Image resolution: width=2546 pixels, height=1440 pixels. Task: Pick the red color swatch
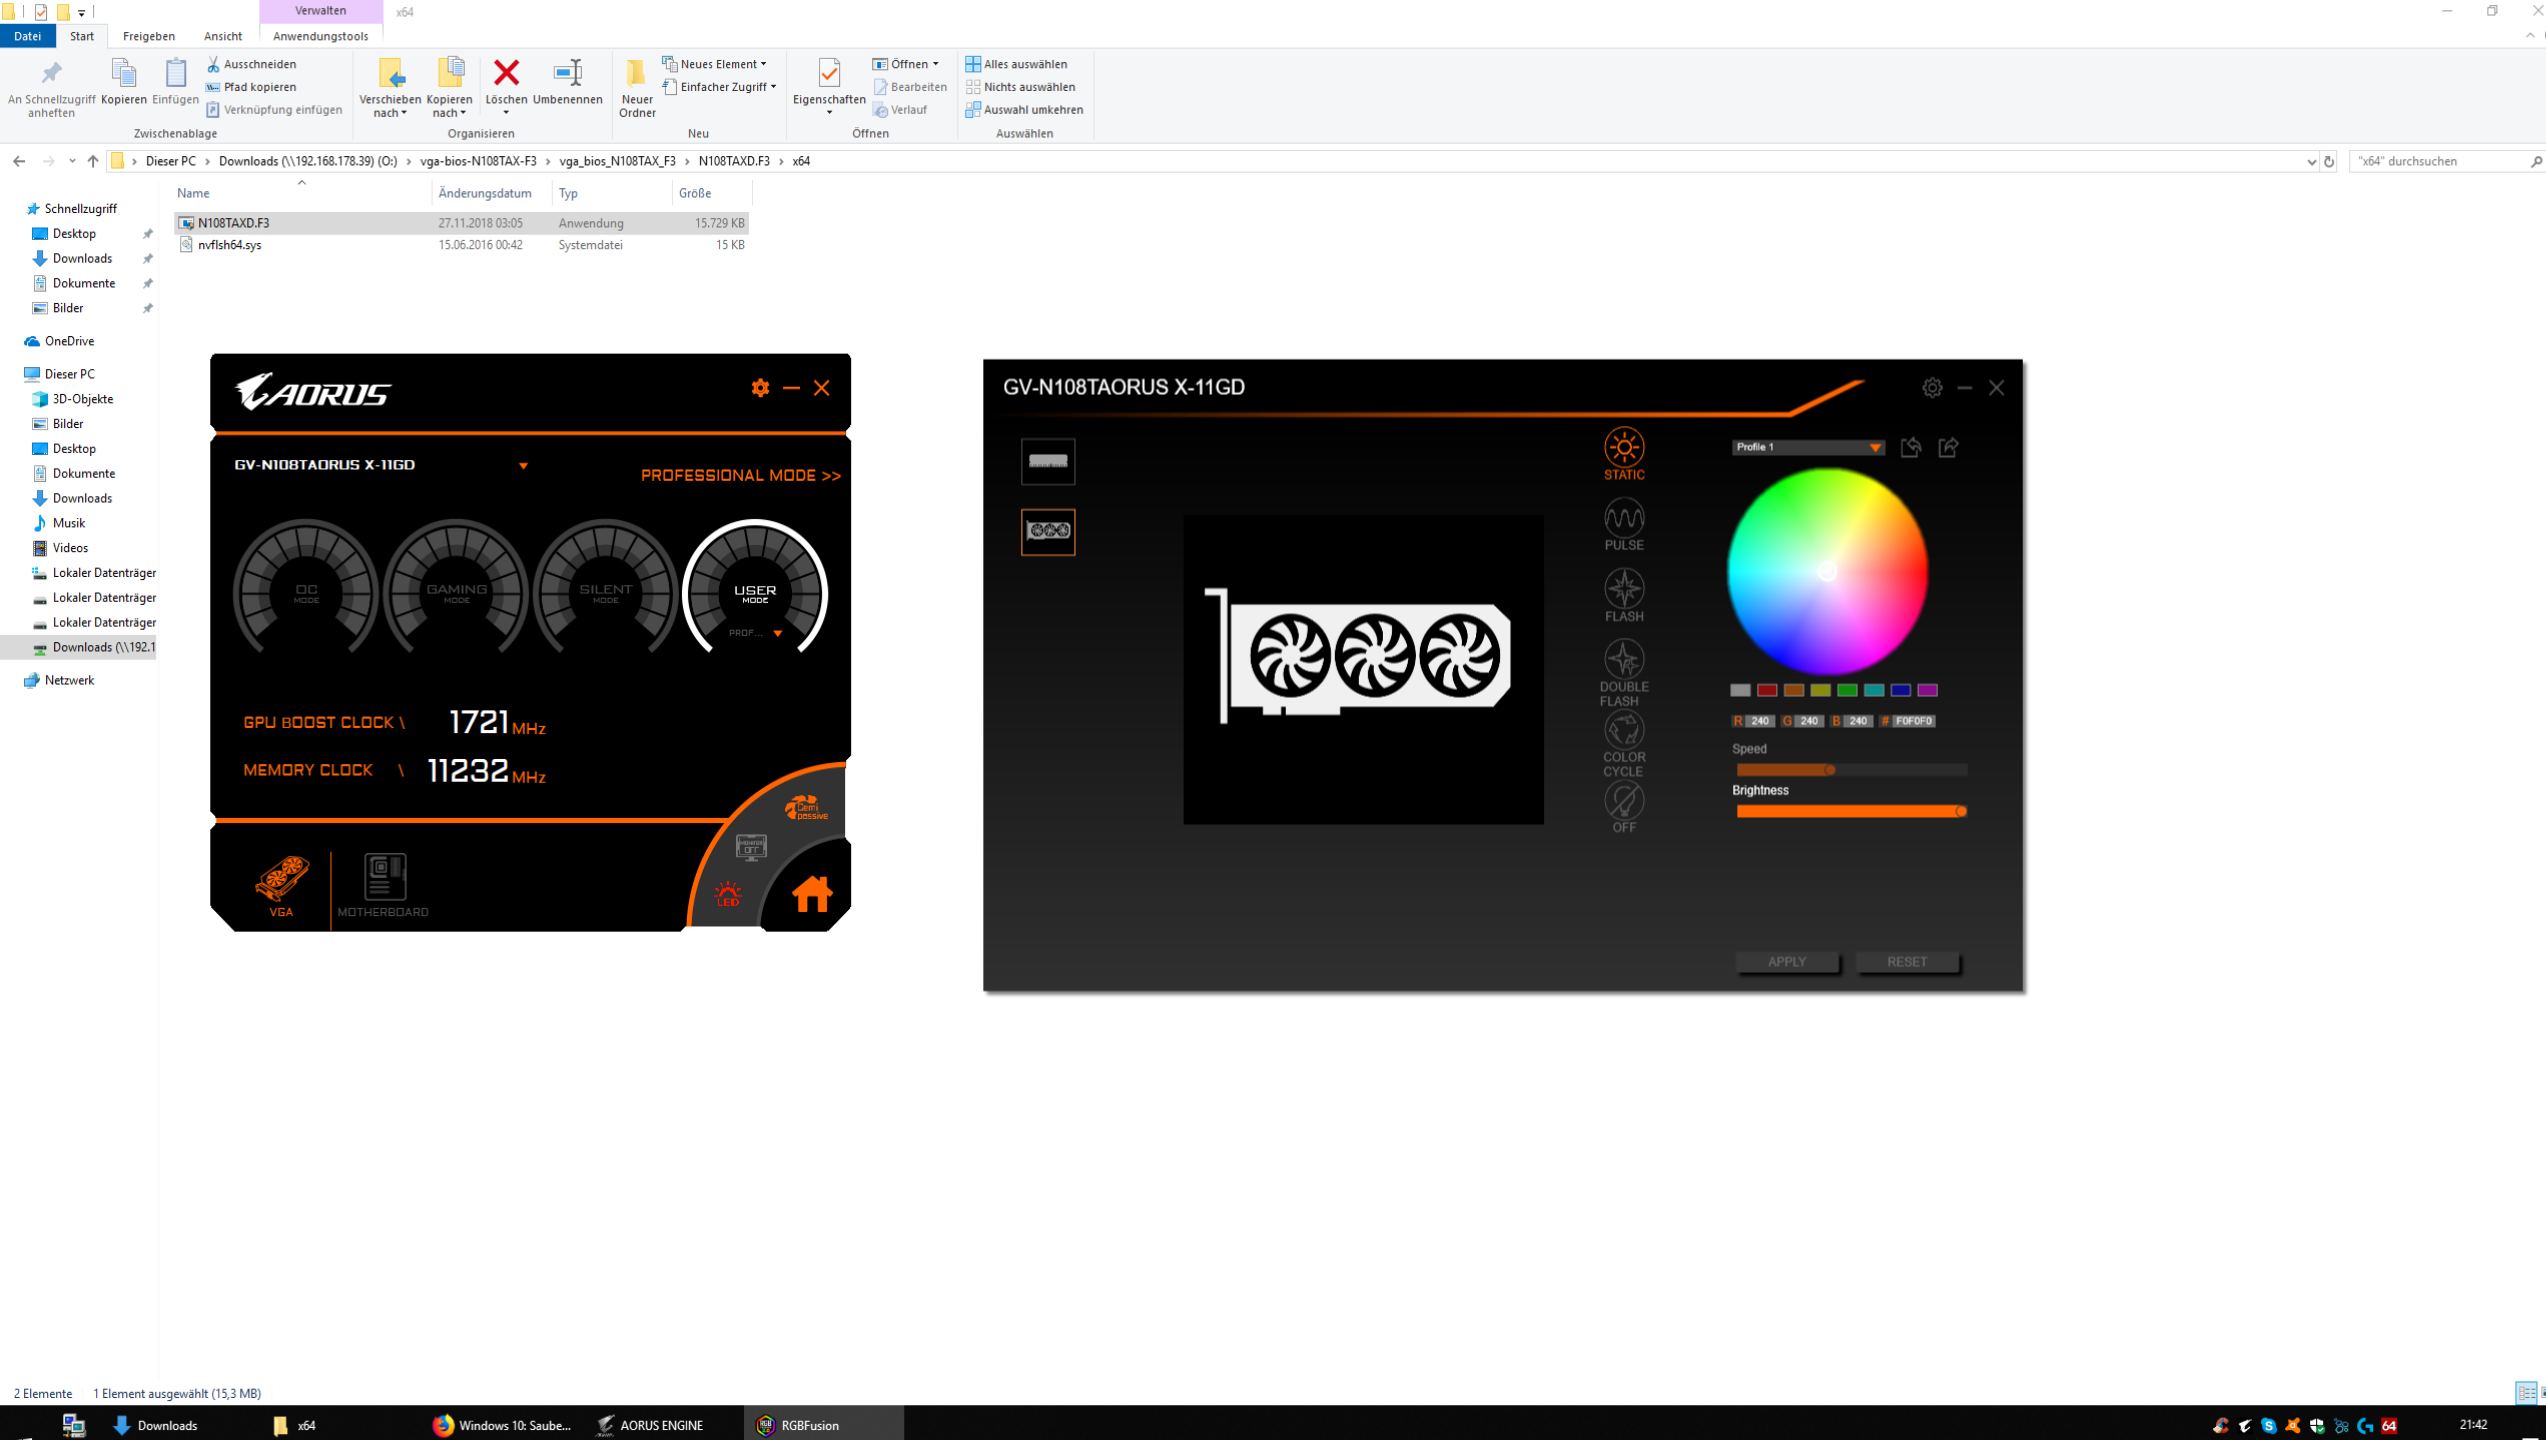(1767, 690)
